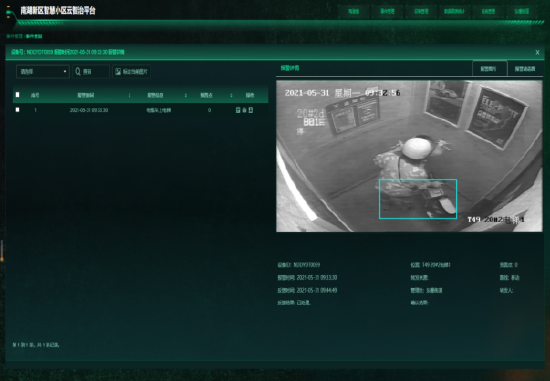Open the third top navigation button
Image resolution: width=550 pixels, height=381 pixels.
coord(421,11)
